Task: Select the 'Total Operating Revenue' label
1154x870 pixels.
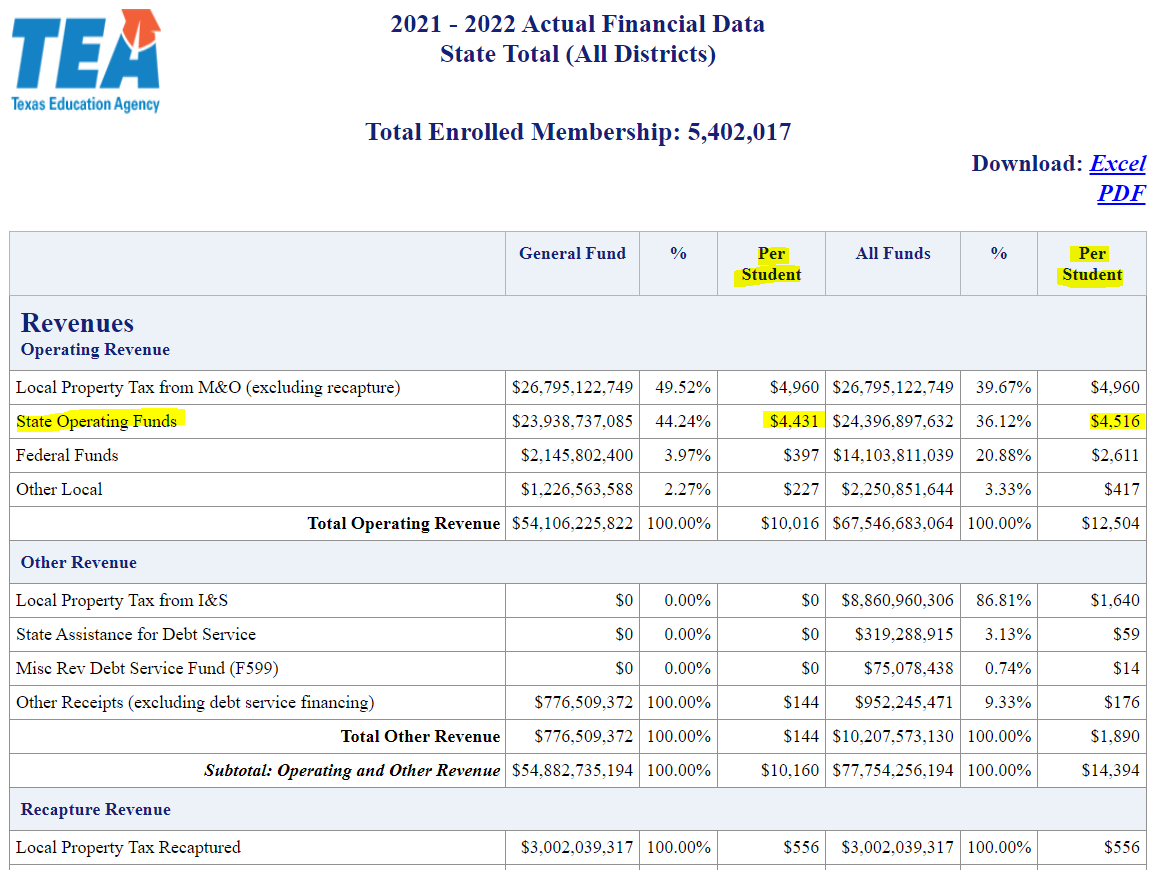Action: [403, 523]
